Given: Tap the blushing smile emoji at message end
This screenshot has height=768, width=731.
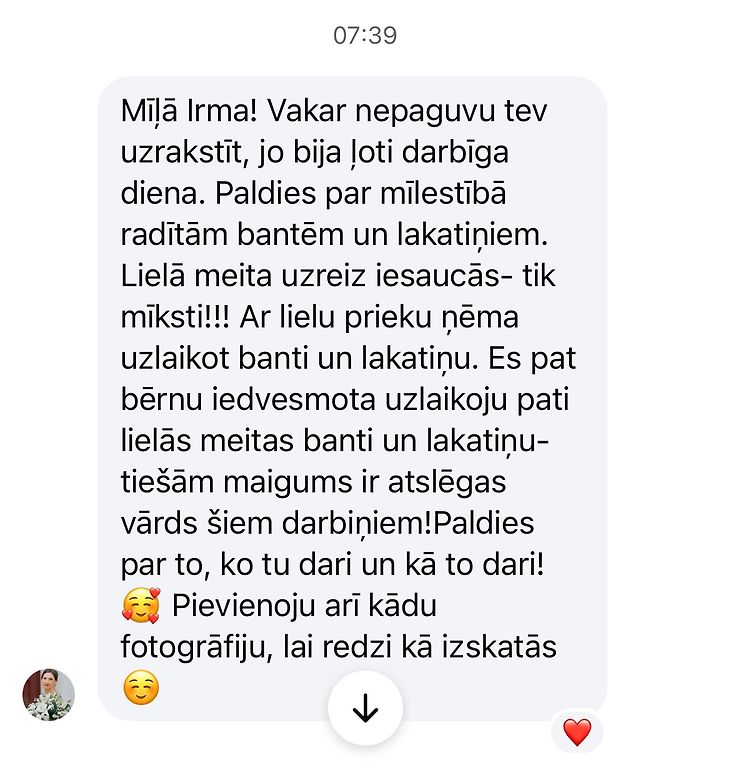Looking at the screenshot, I should pos(141,687).
